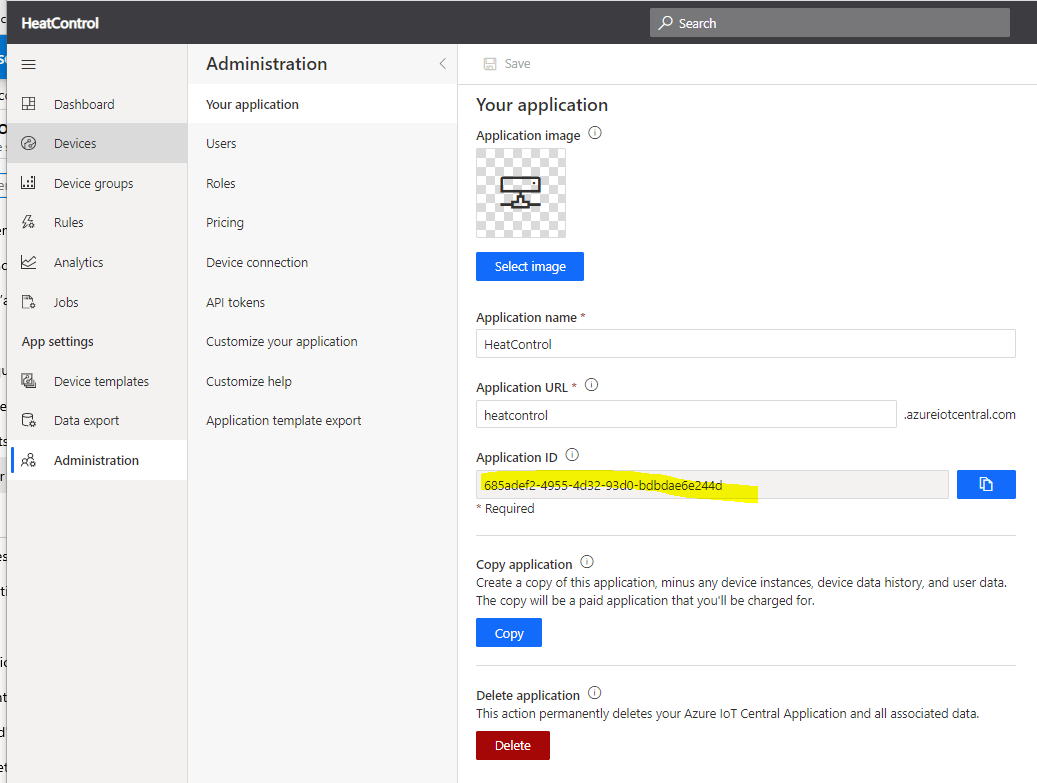Open the Jobs section
This screenshot has width=1037, height=783.
97,302
